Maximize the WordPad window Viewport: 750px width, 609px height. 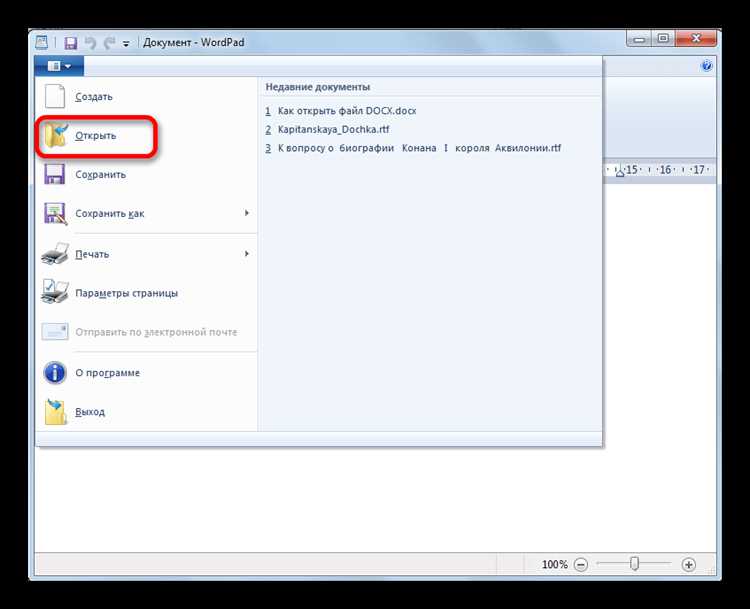[x=663, y=39]
